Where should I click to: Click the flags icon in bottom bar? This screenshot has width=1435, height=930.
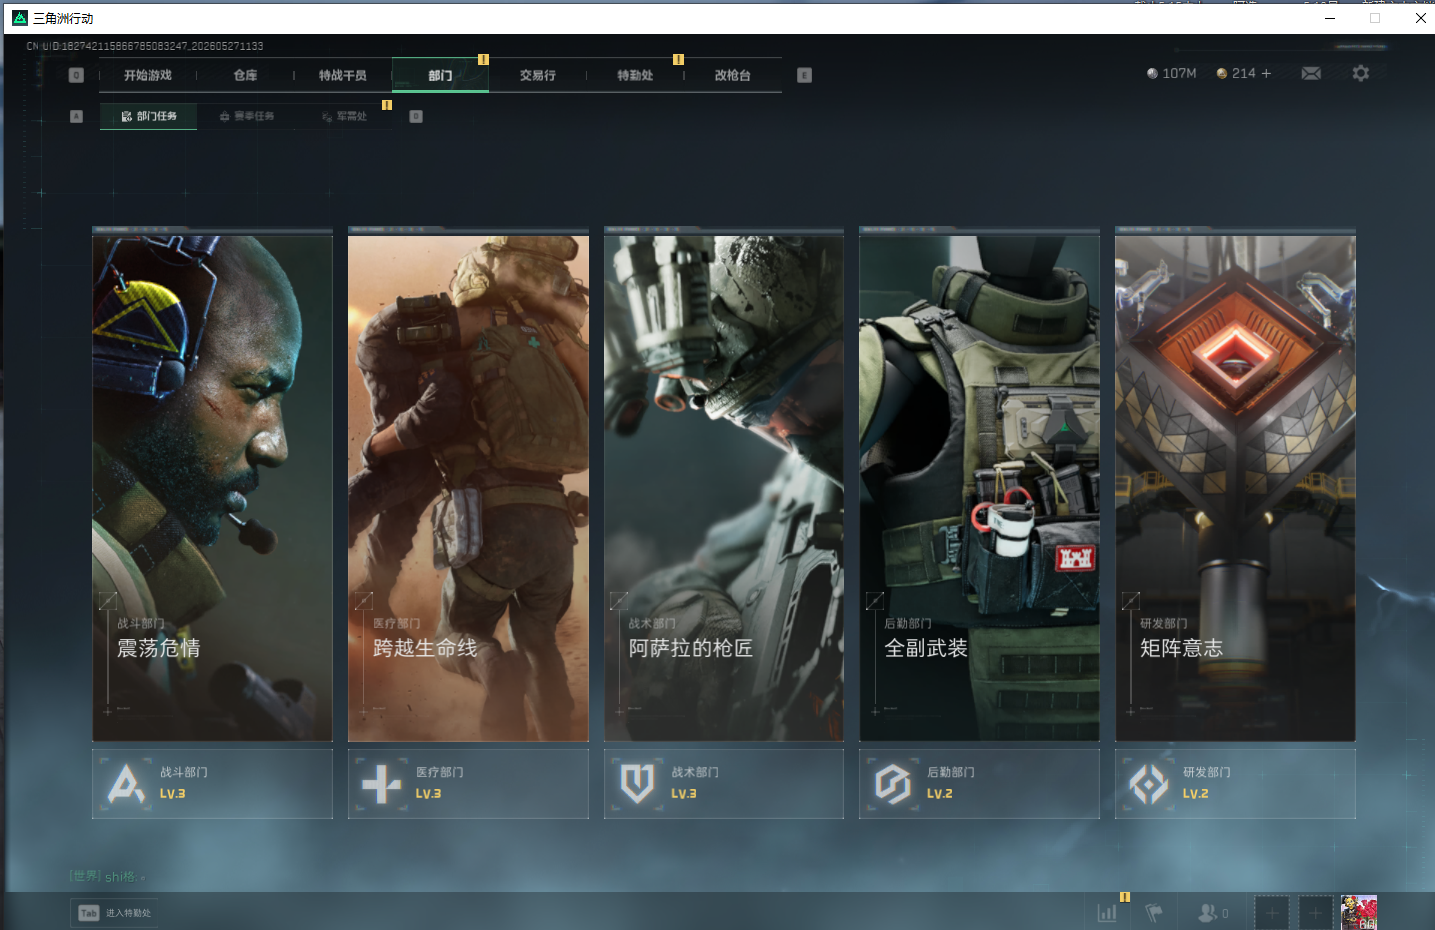1154,913
